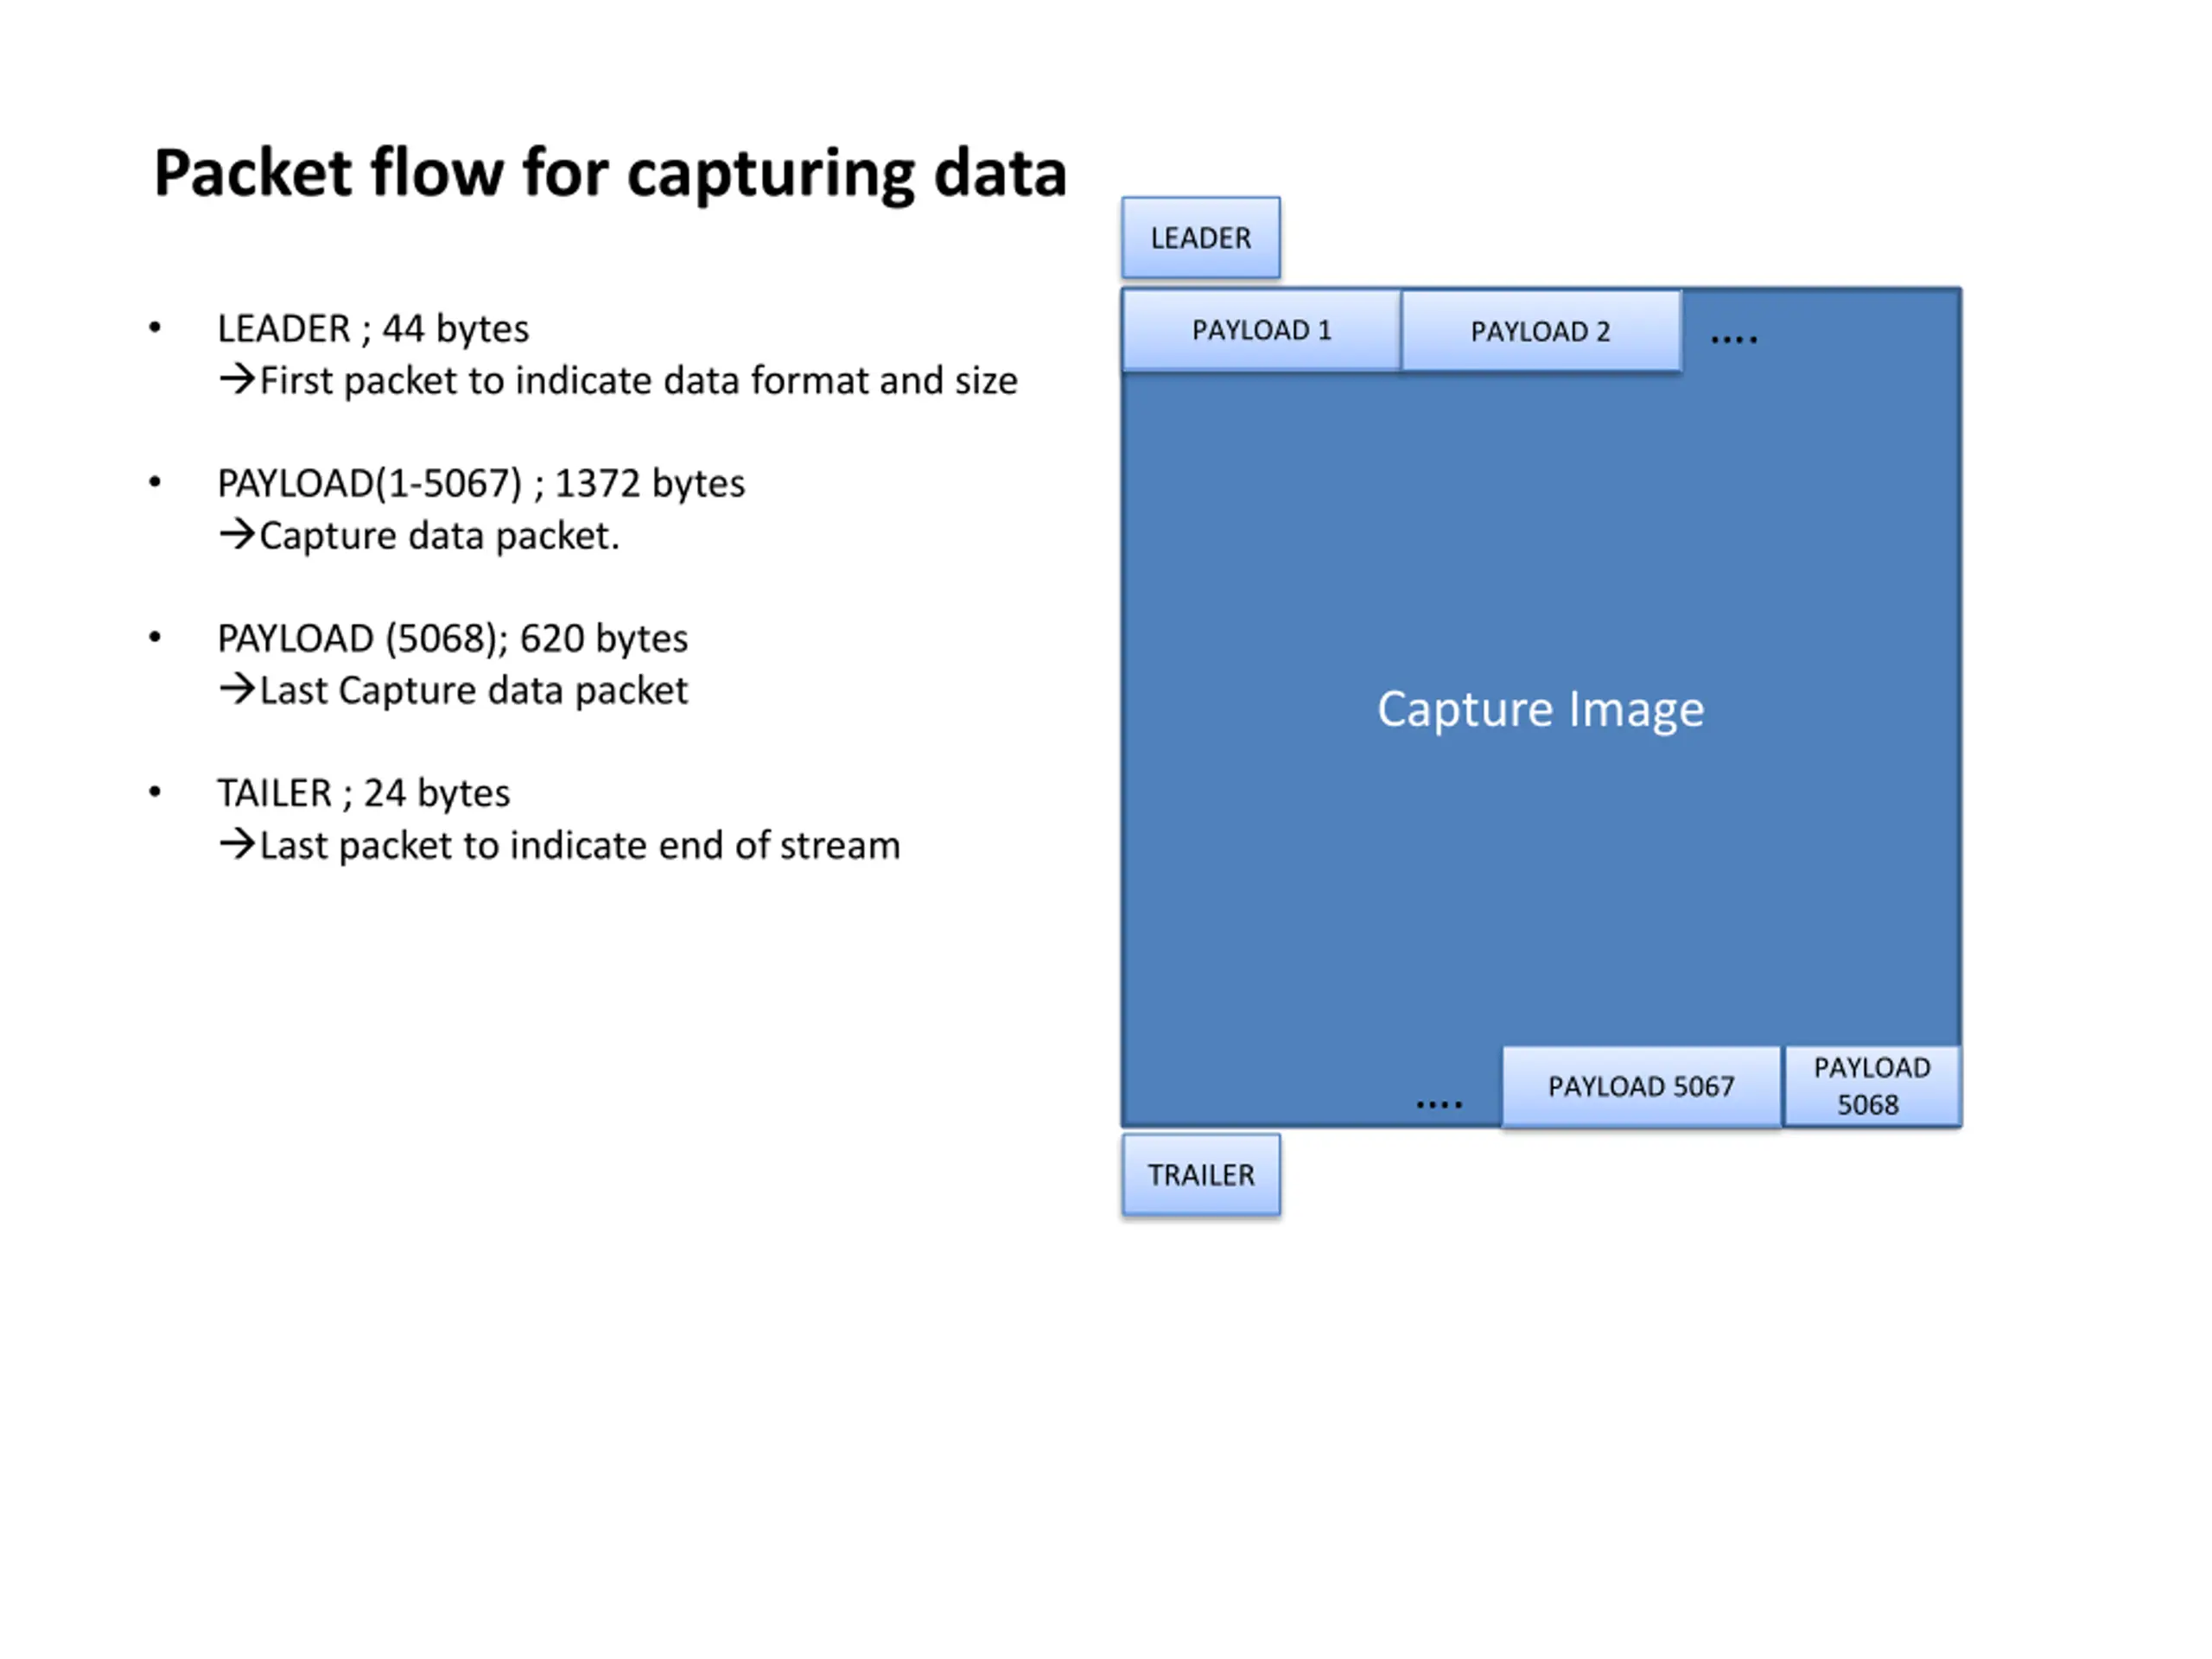This screenshot has width=2212, height=1659.
Task: Select the PAYLOAD 2 block
Action: tap(1541, 330)
